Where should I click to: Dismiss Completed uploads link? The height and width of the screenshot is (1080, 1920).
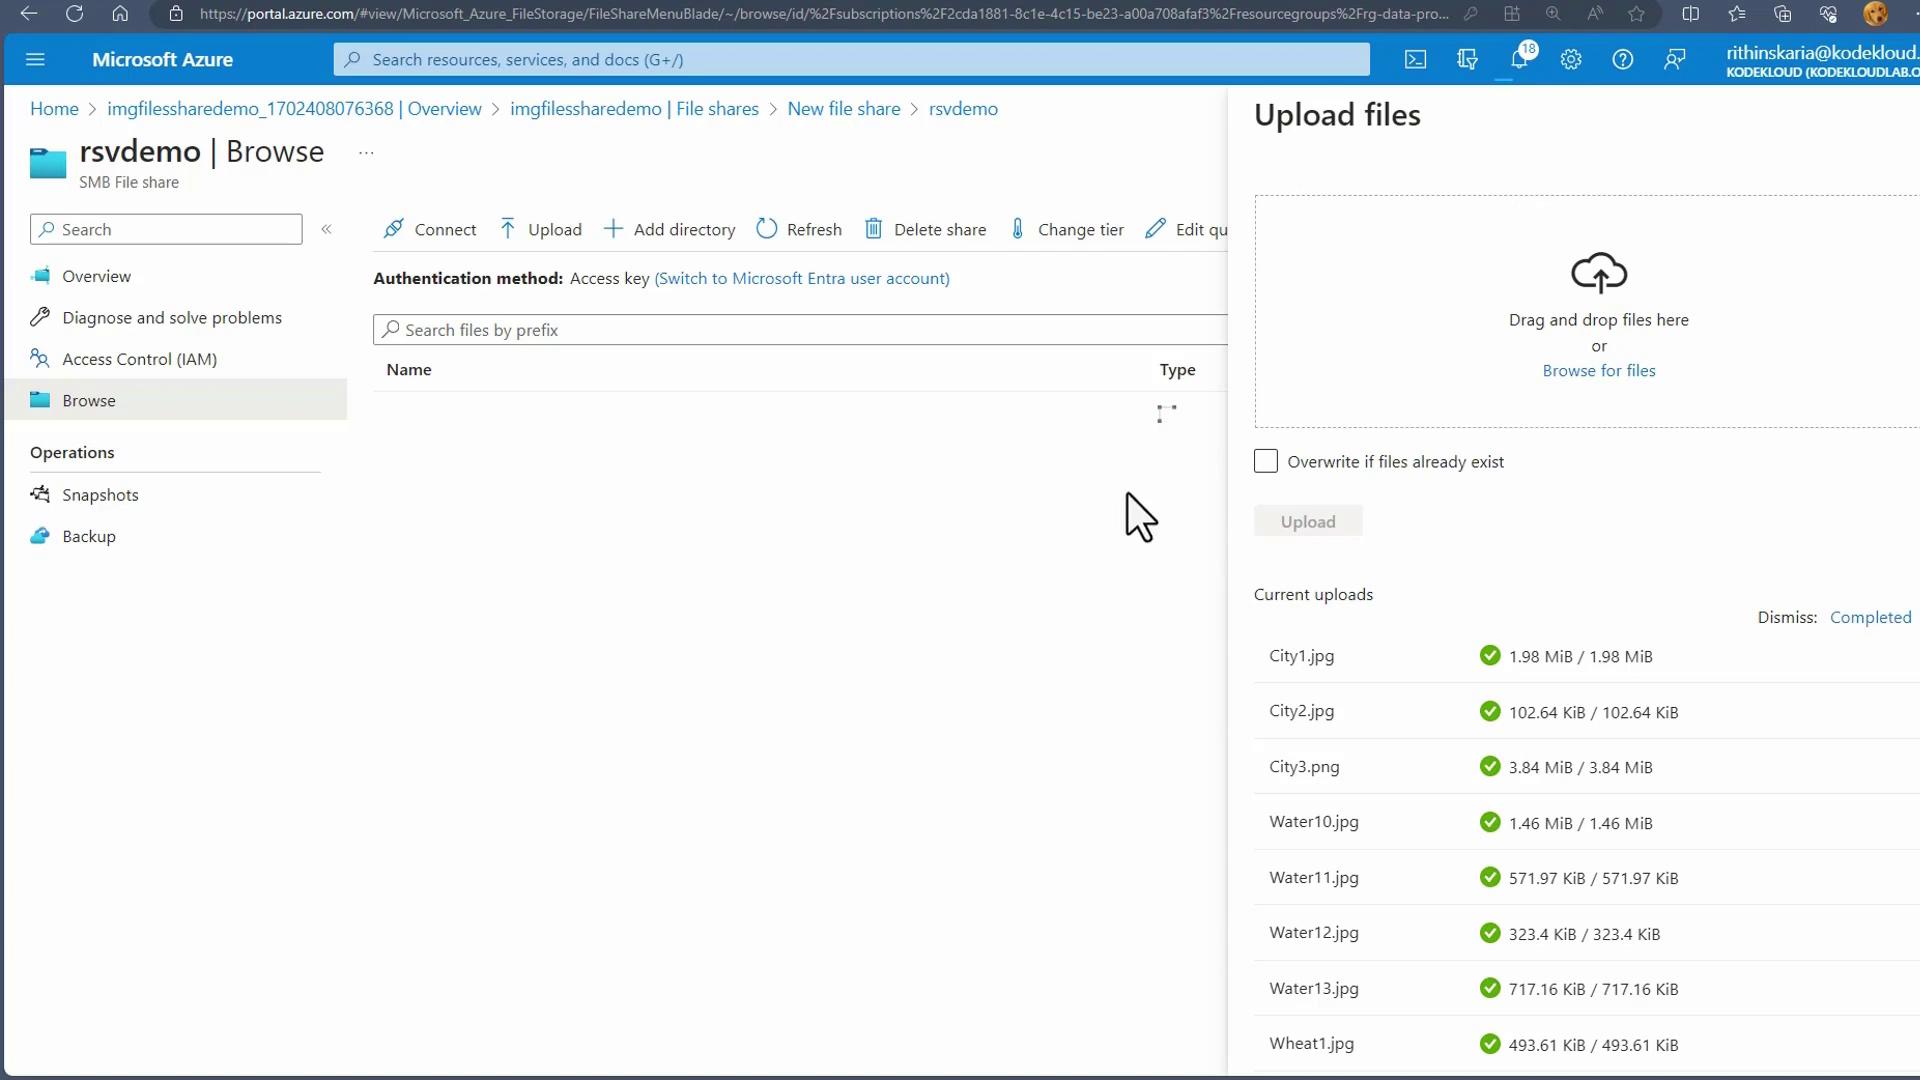(1870, 618)
